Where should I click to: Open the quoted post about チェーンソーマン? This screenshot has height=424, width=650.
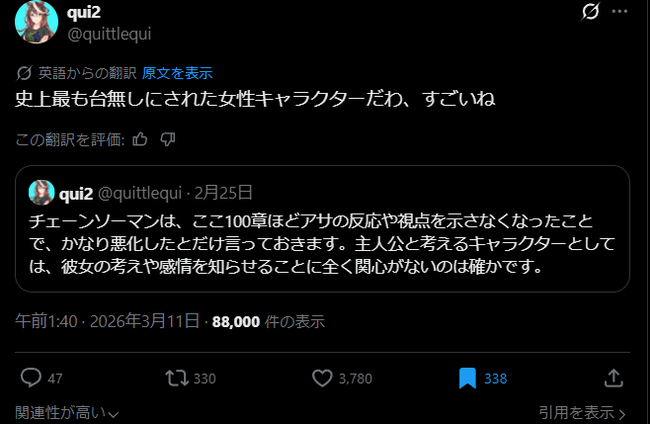[x=323, y=229]
